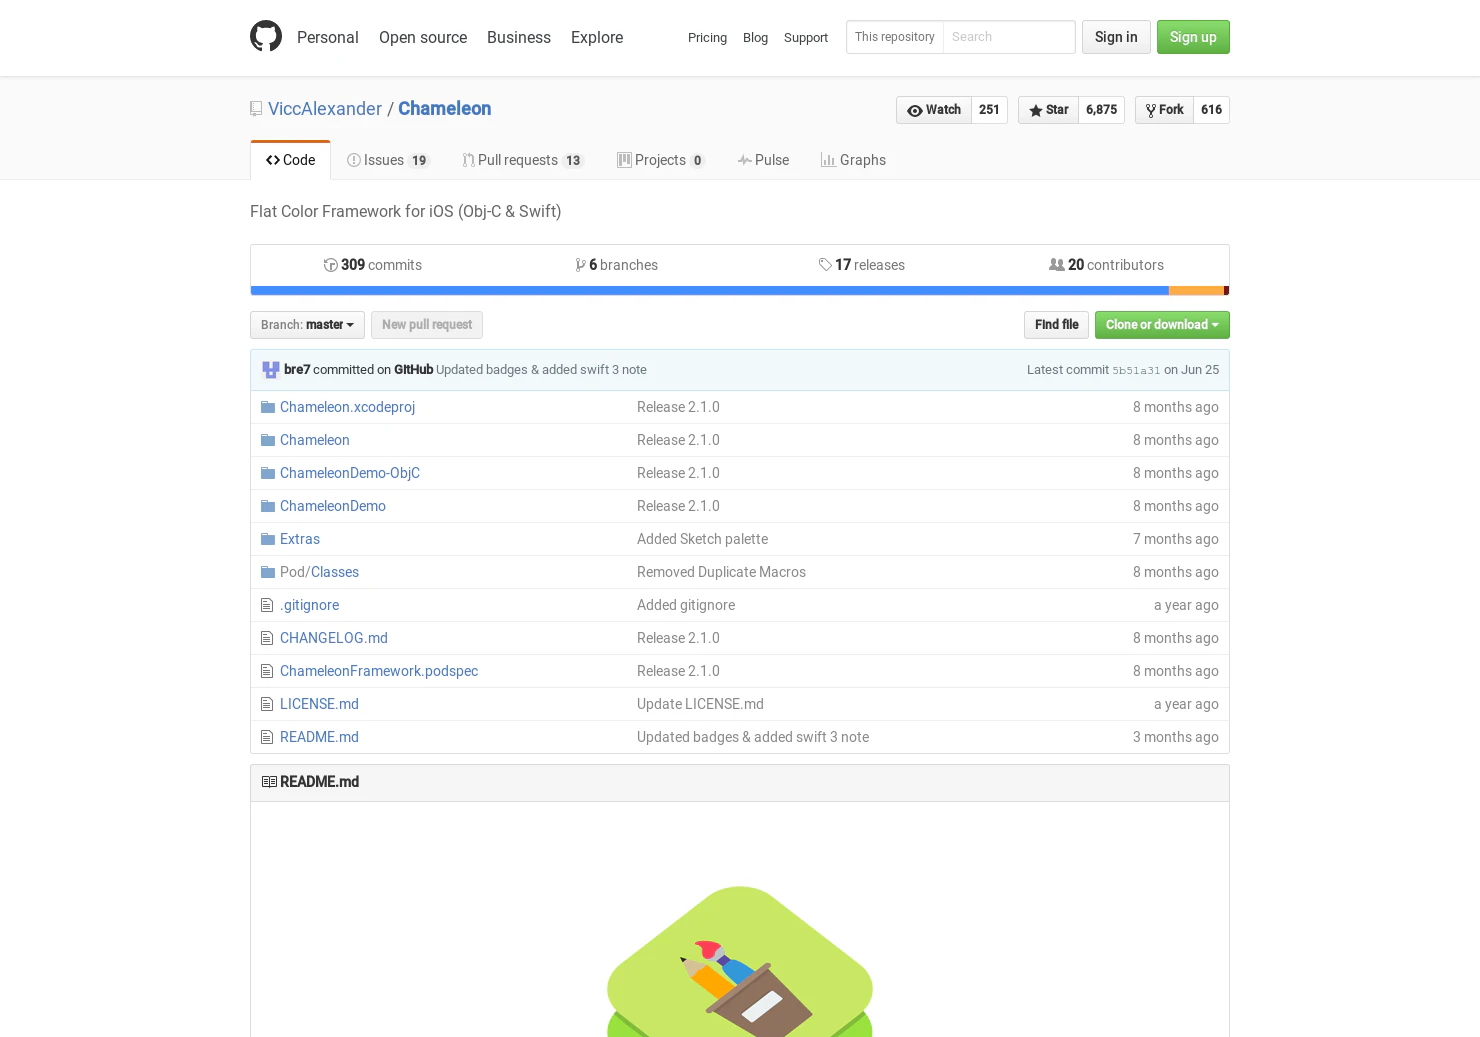Click the folder icon beside ChameleonDemo-ObjC
Image resolution: width=1480 pixels, height=1037 pixels.
coord(267,473)
